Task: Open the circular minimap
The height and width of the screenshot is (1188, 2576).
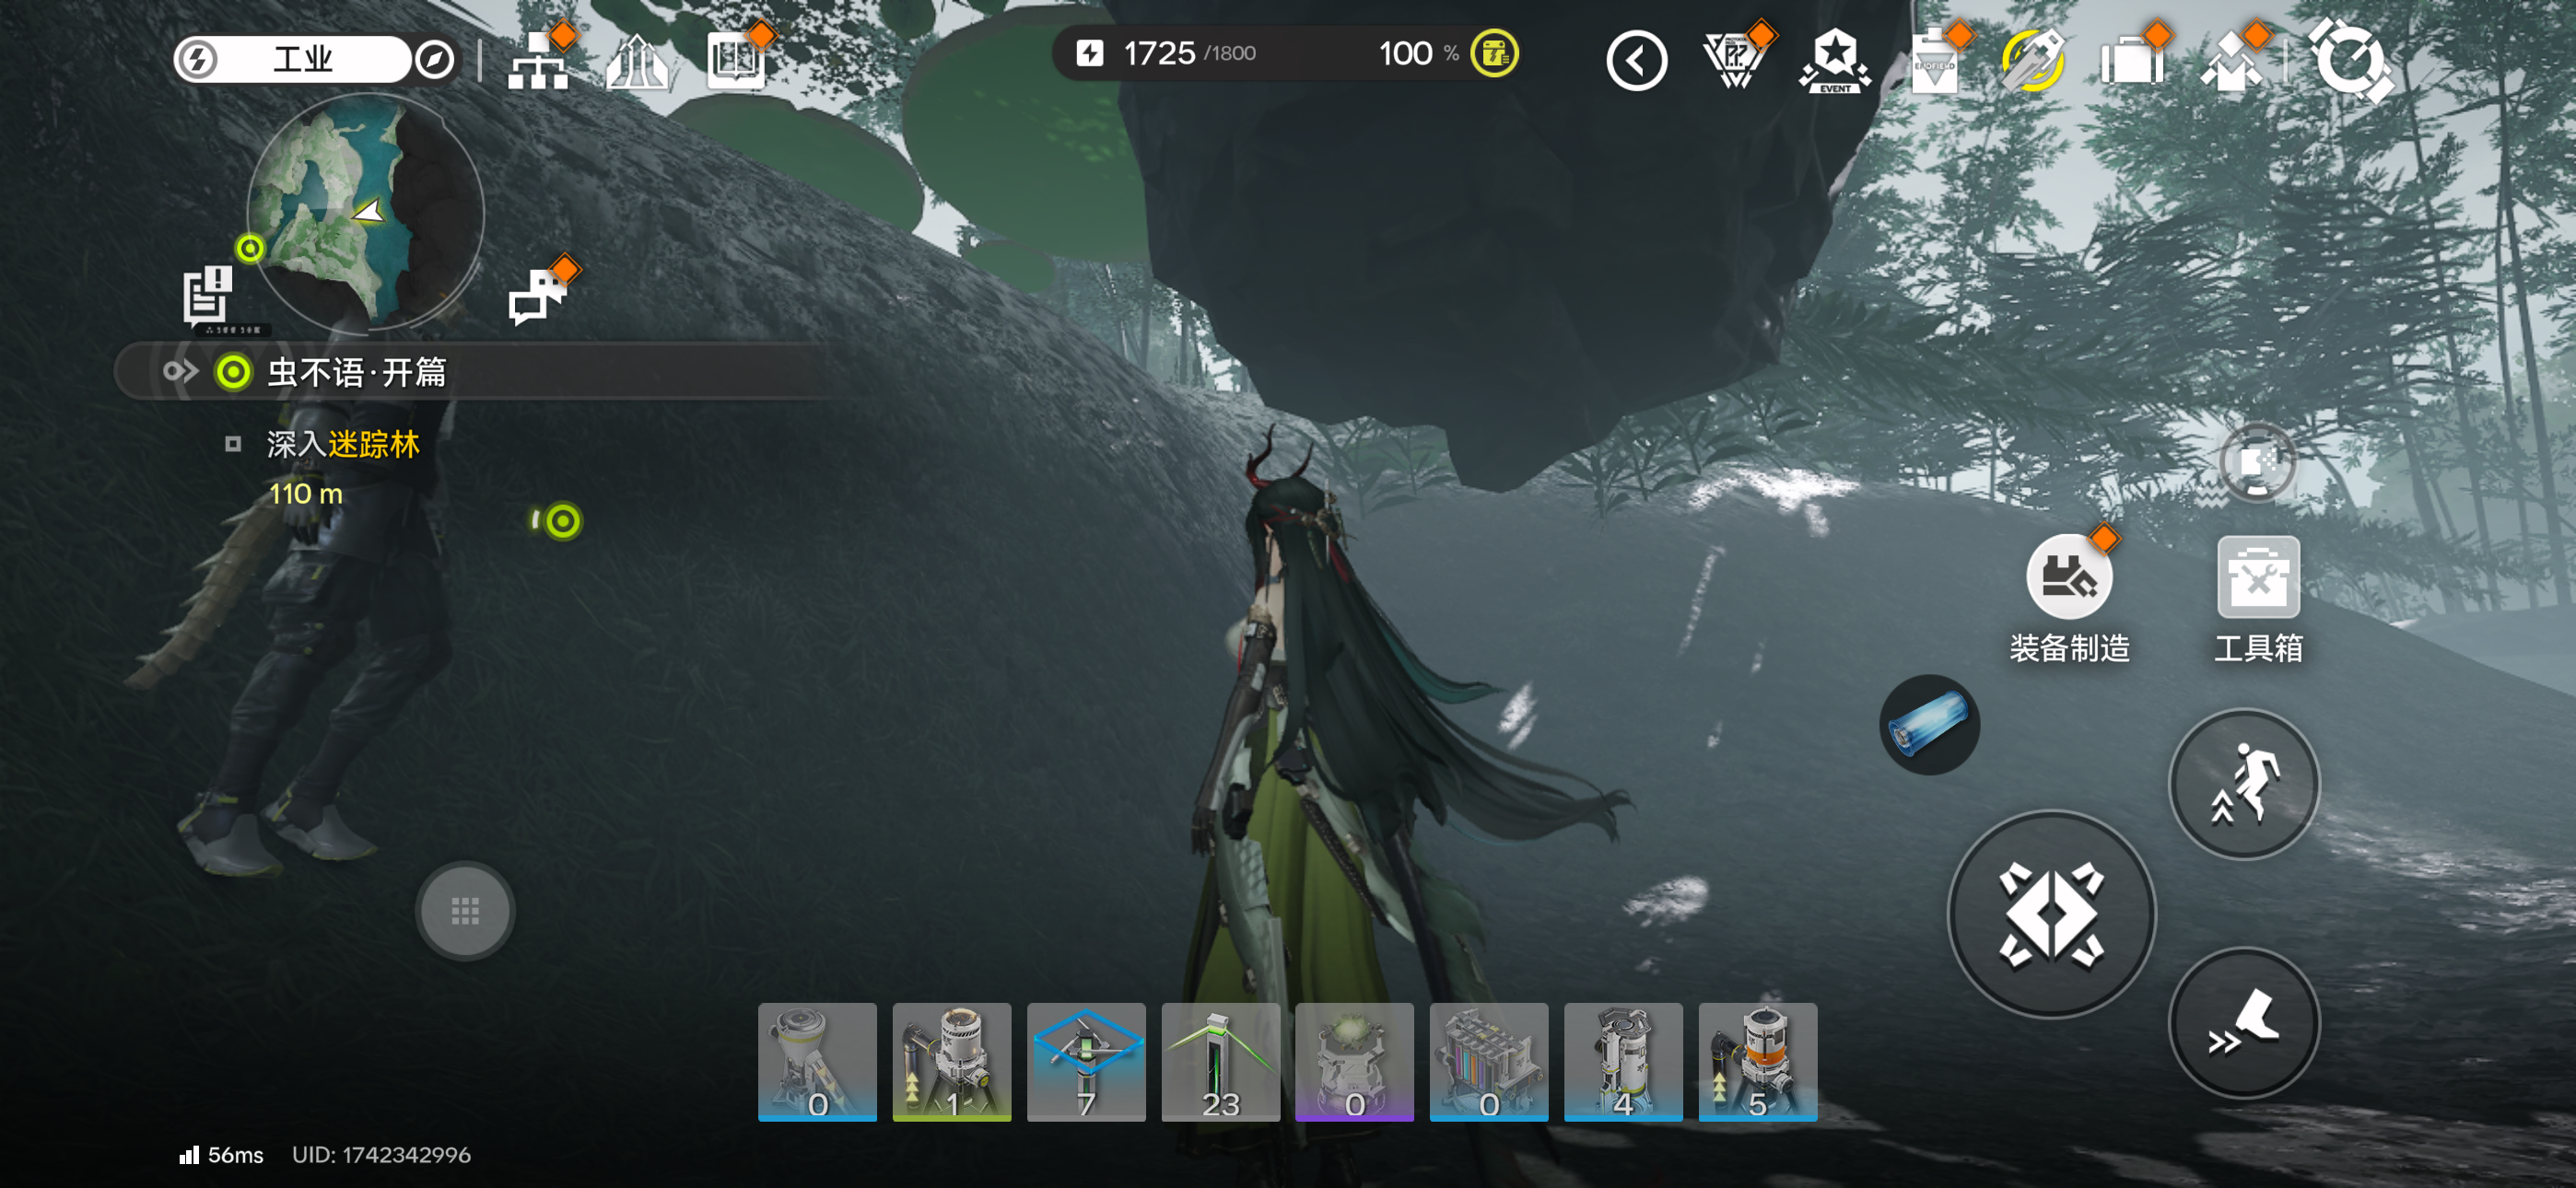Action: [366, 212]
